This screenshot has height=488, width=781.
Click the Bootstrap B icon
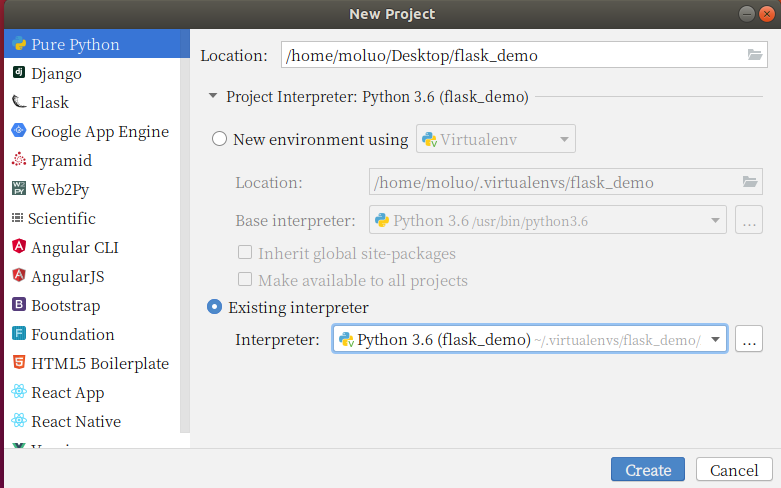(x=19, y=304)
